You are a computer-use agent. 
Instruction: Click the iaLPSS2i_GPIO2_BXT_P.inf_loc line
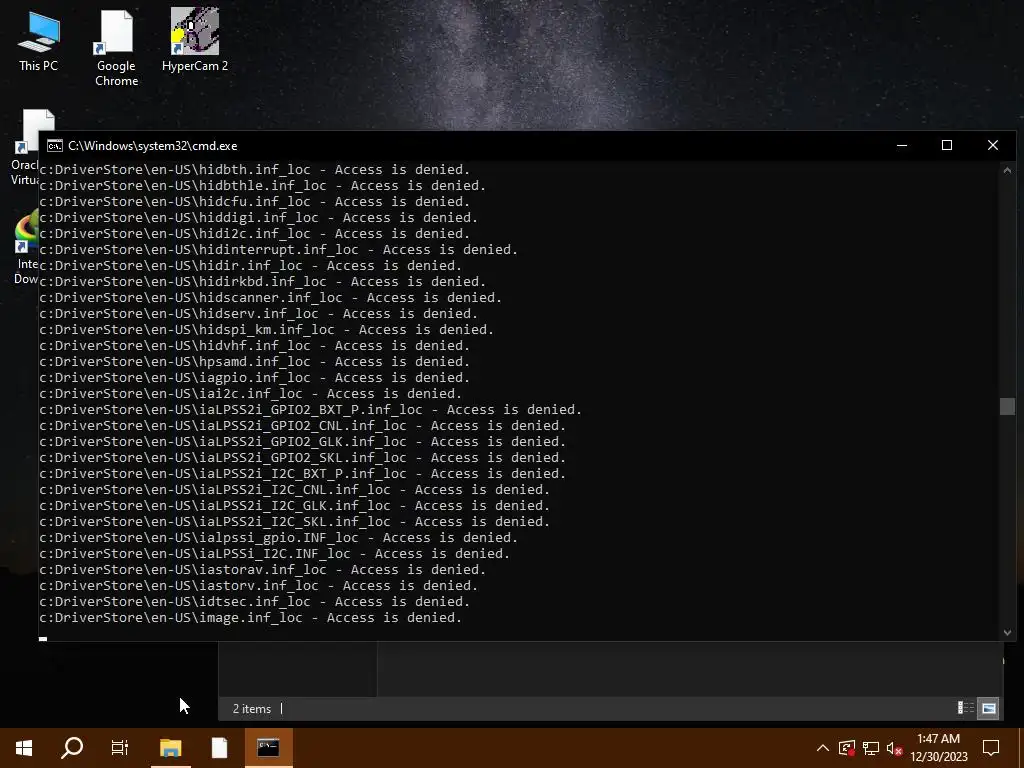coord(310,409)
